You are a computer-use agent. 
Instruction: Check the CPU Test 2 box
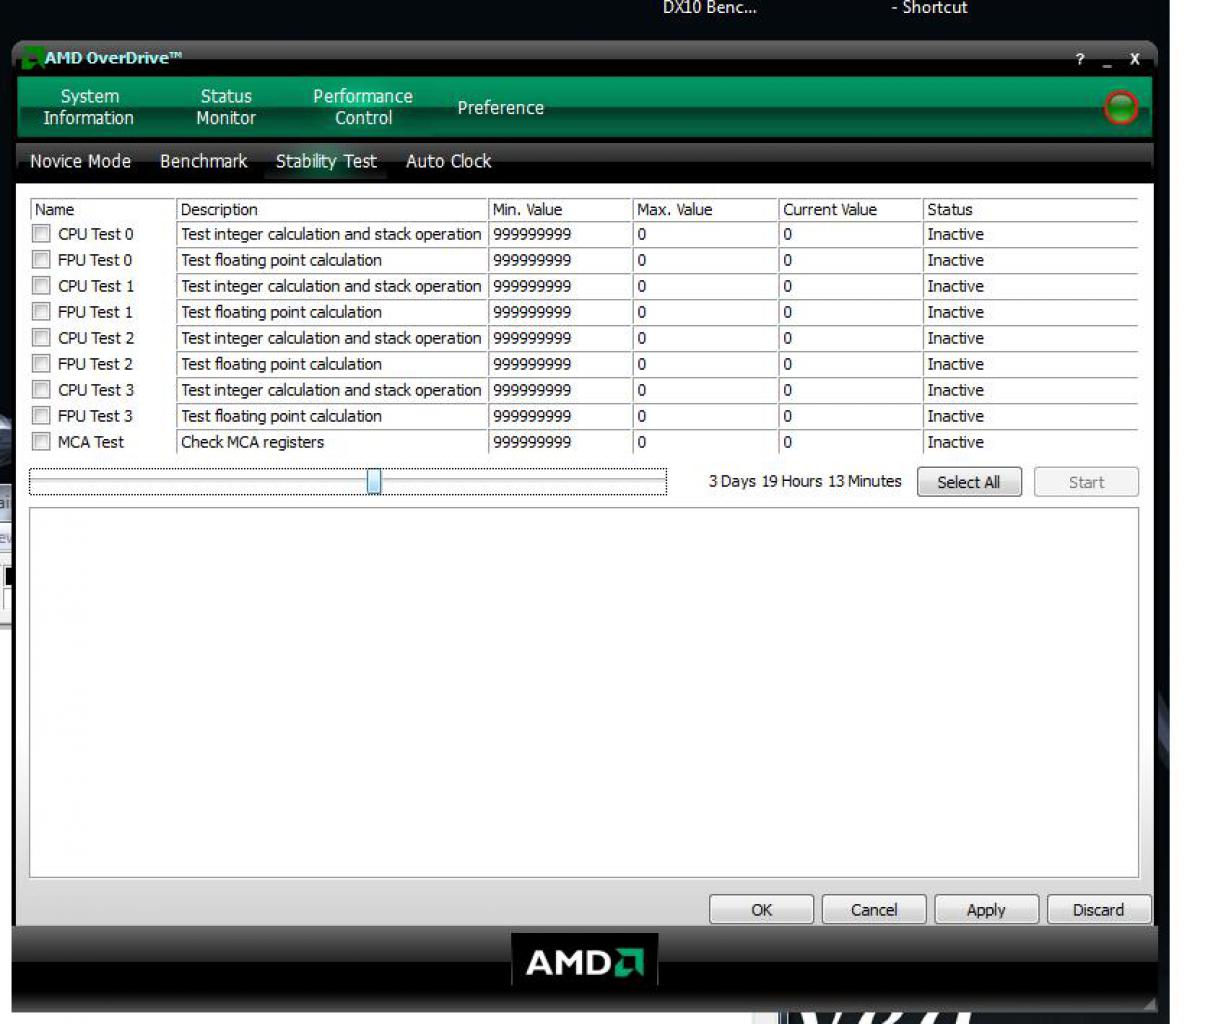pos(41,338)
